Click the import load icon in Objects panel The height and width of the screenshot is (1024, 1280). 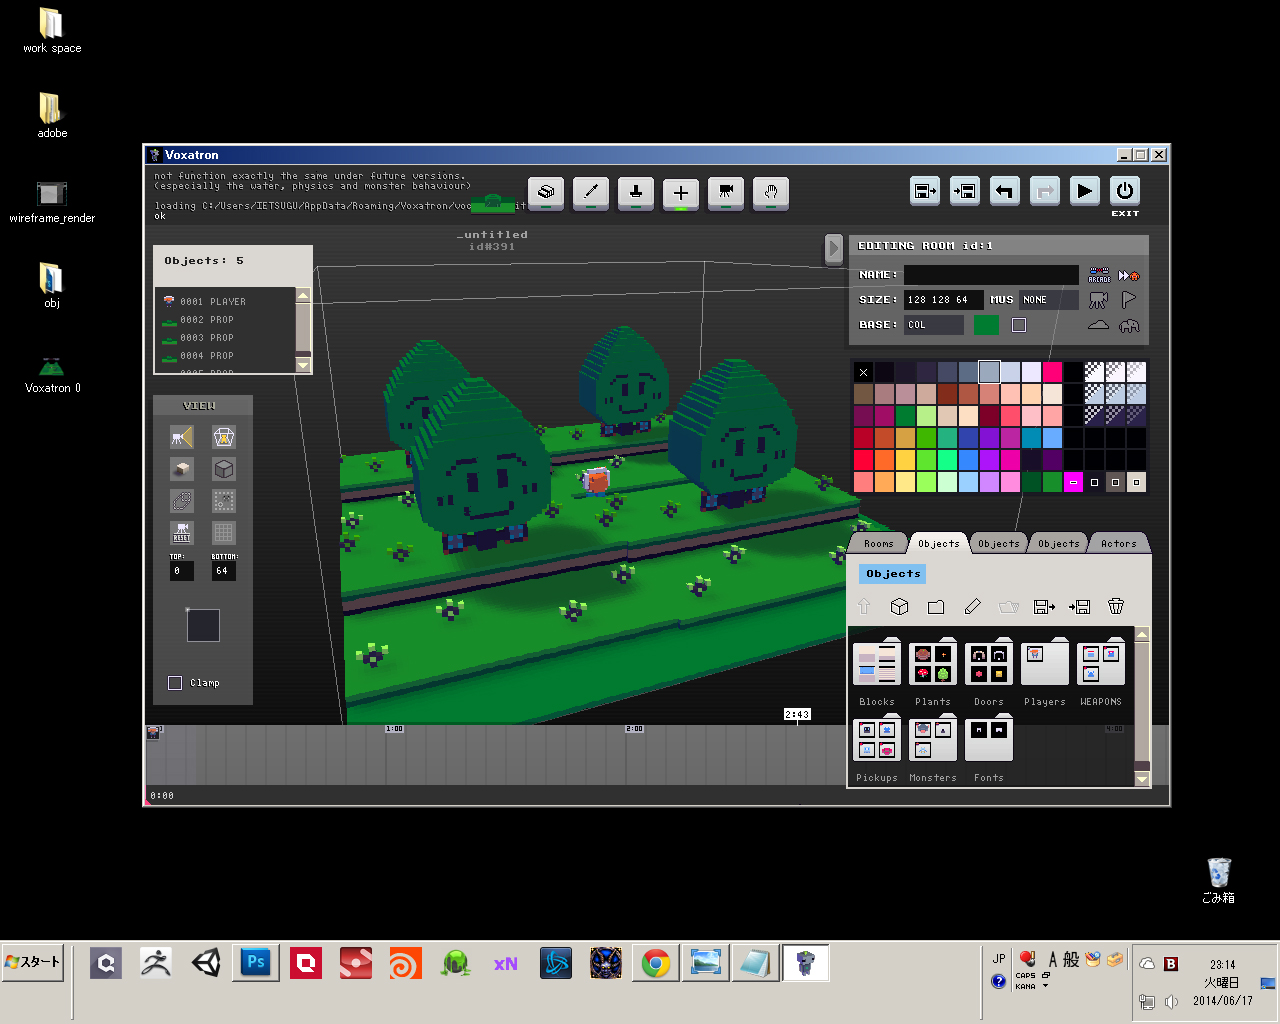pos(1080,607)
